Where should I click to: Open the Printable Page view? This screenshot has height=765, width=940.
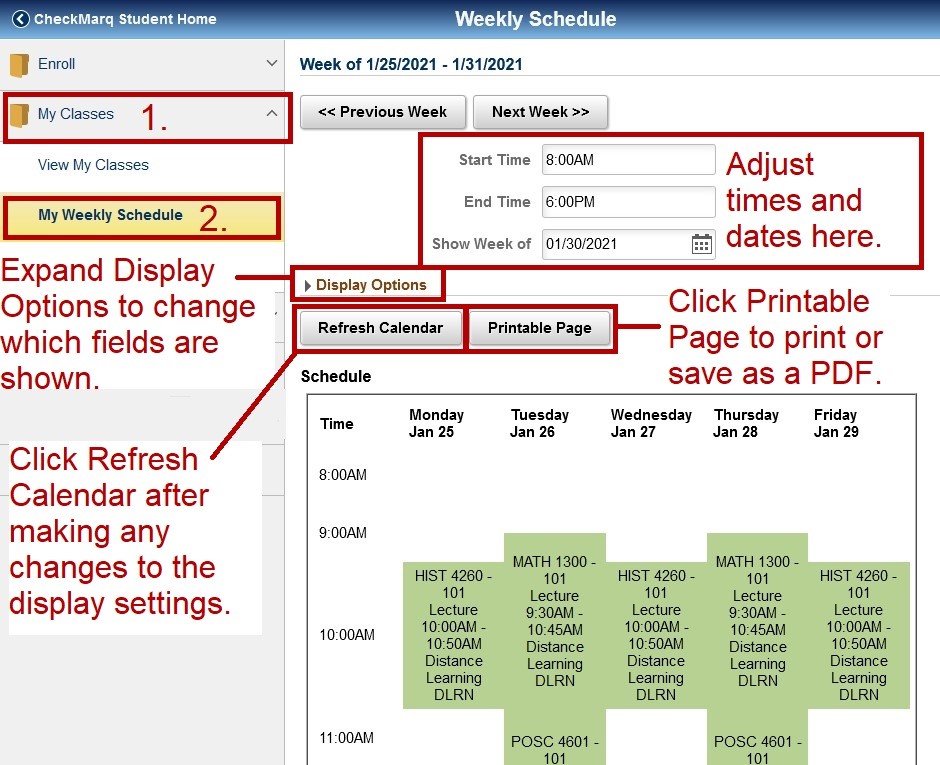tap(539, 328)
